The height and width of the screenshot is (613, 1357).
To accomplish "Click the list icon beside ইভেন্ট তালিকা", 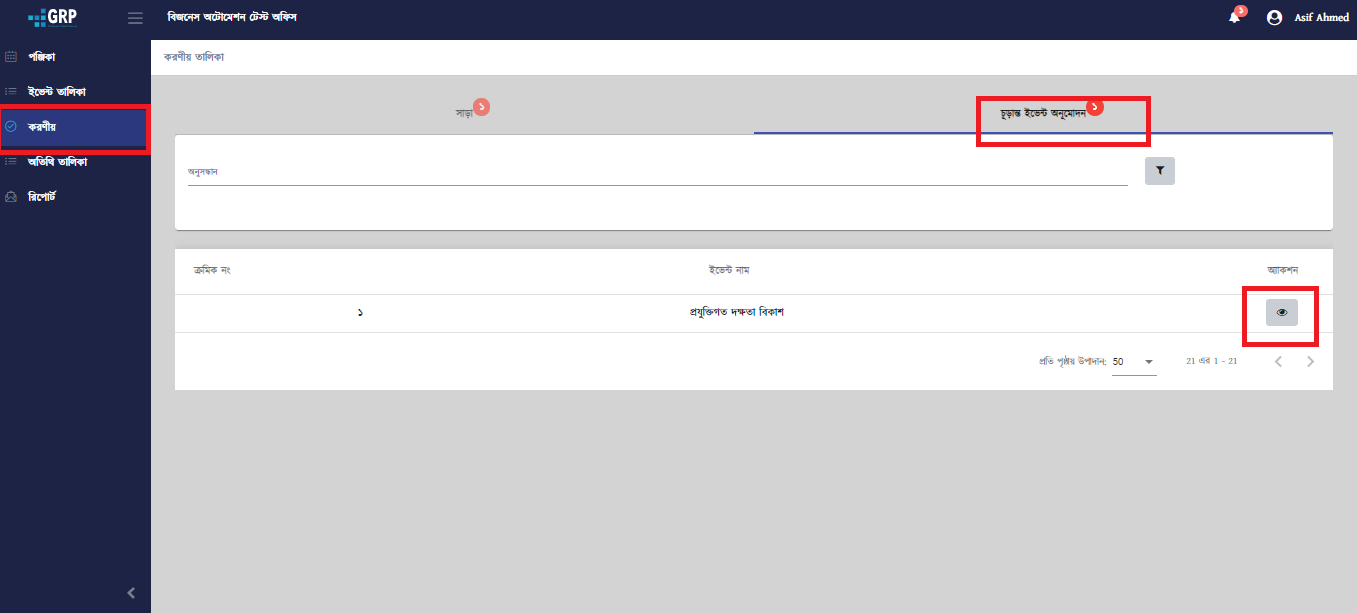I will [x=11, y=91].
